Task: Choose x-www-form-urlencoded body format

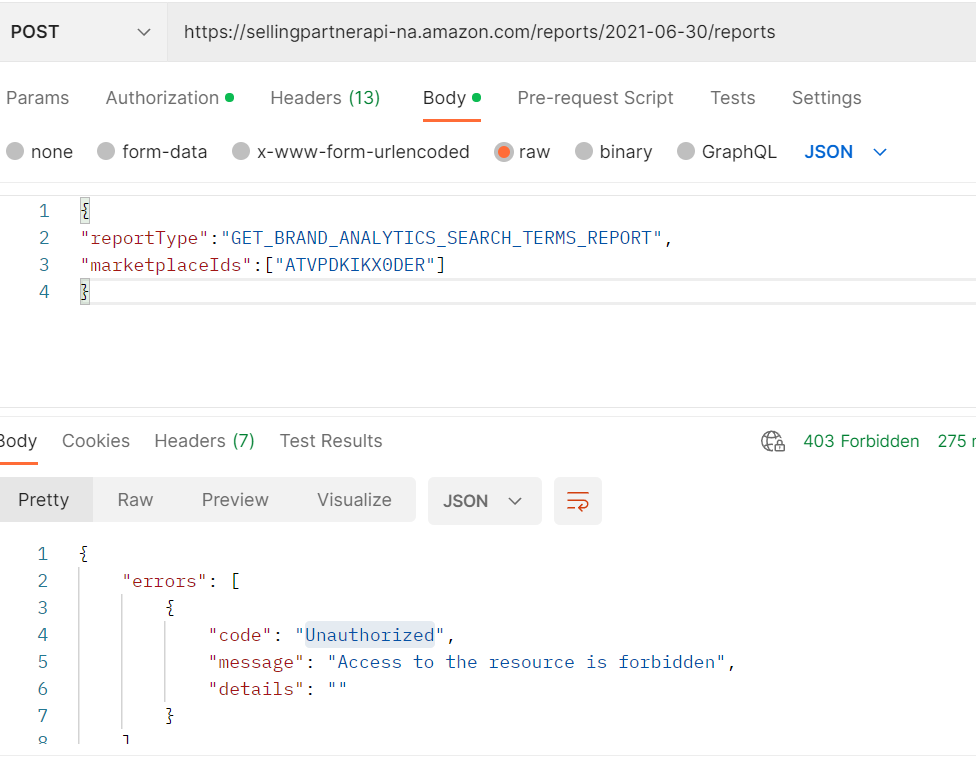Action: click(240, 151)
